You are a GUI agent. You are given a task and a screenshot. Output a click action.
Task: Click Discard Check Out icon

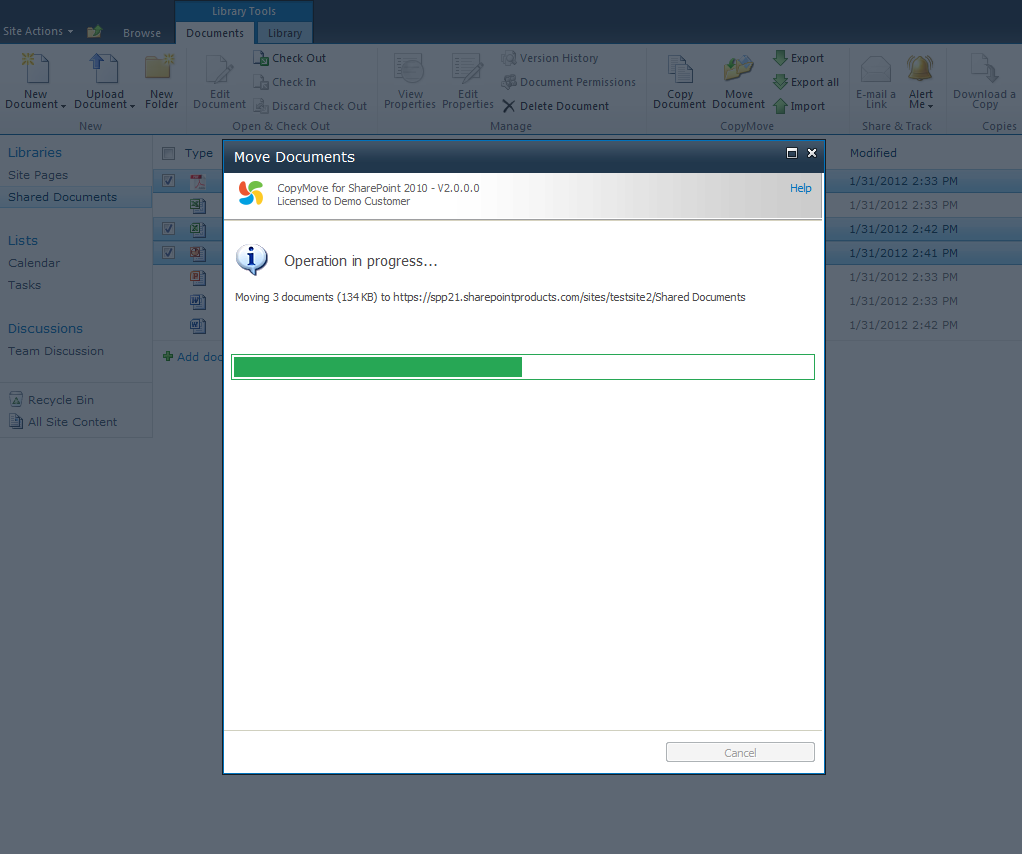point(261,106)
